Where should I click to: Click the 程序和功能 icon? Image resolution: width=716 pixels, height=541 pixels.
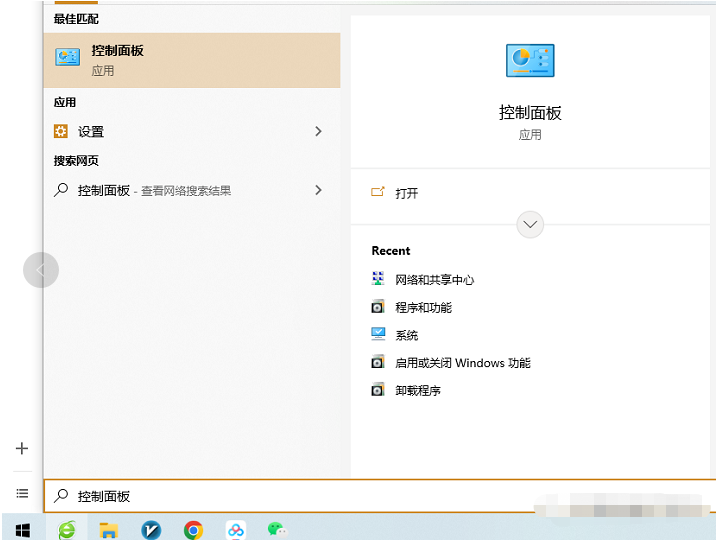click(378, 306)
